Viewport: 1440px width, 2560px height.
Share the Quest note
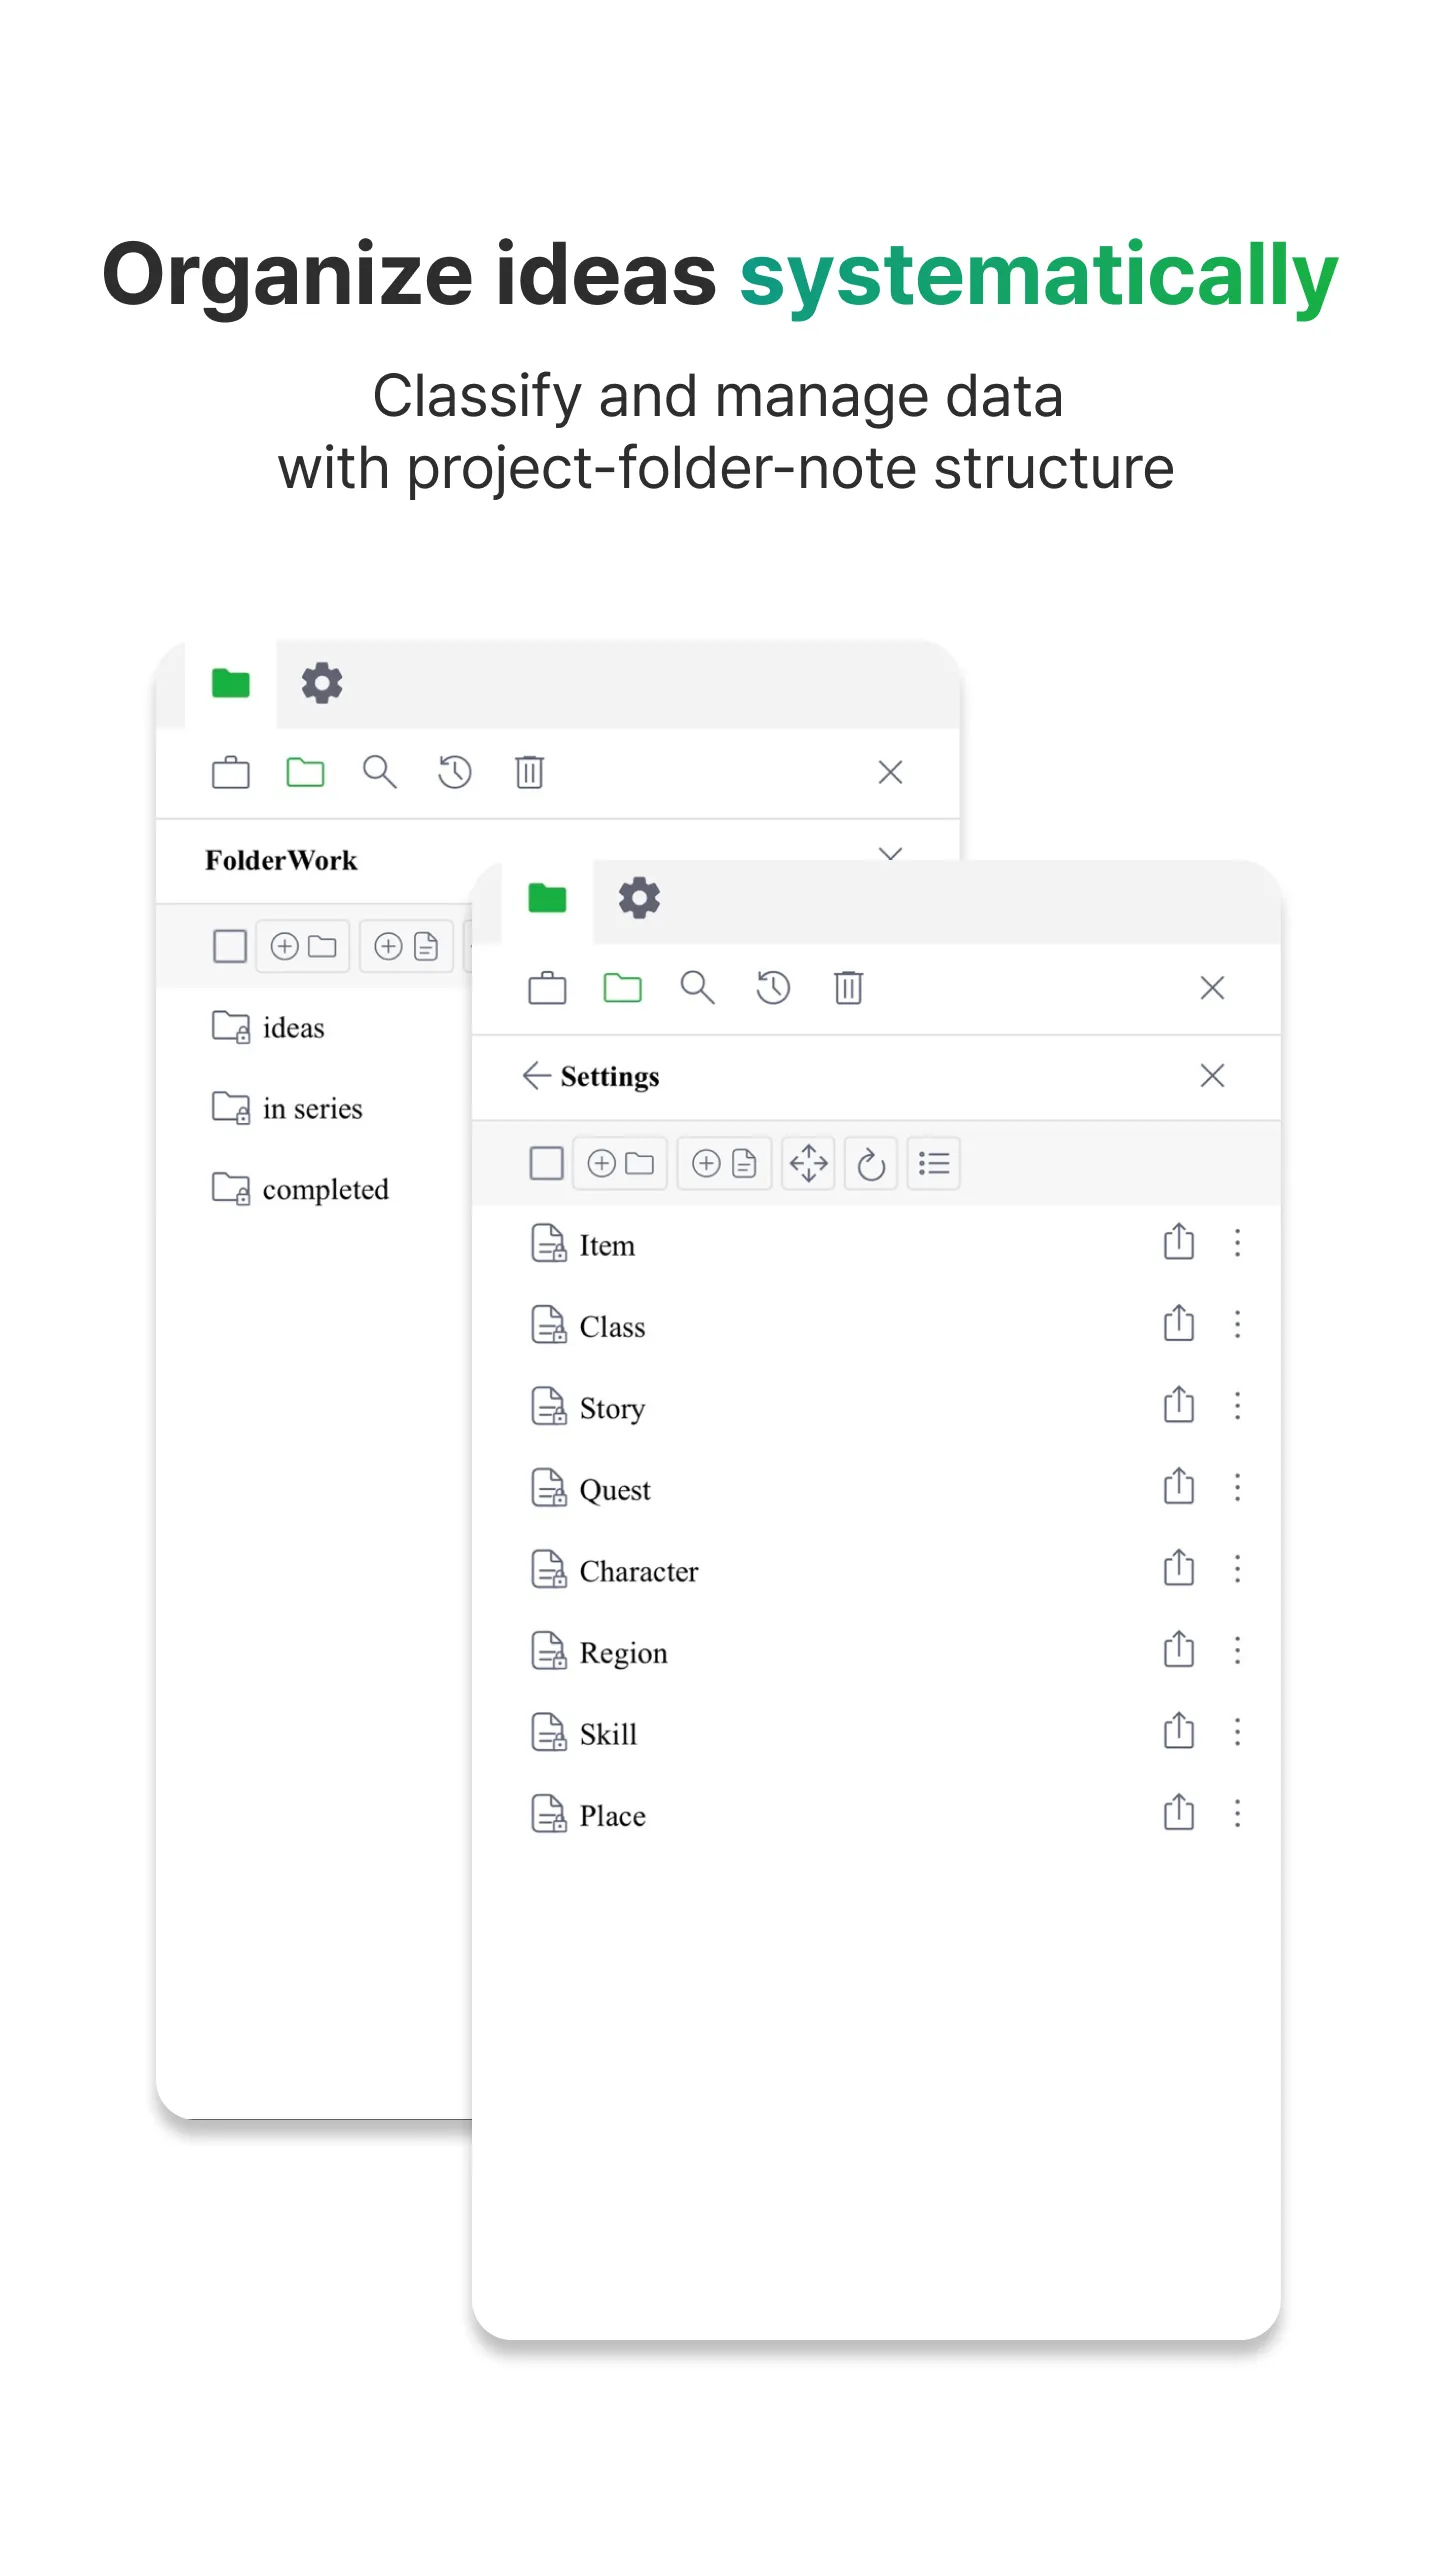pyautogui.click(x=1179, y=1487)
